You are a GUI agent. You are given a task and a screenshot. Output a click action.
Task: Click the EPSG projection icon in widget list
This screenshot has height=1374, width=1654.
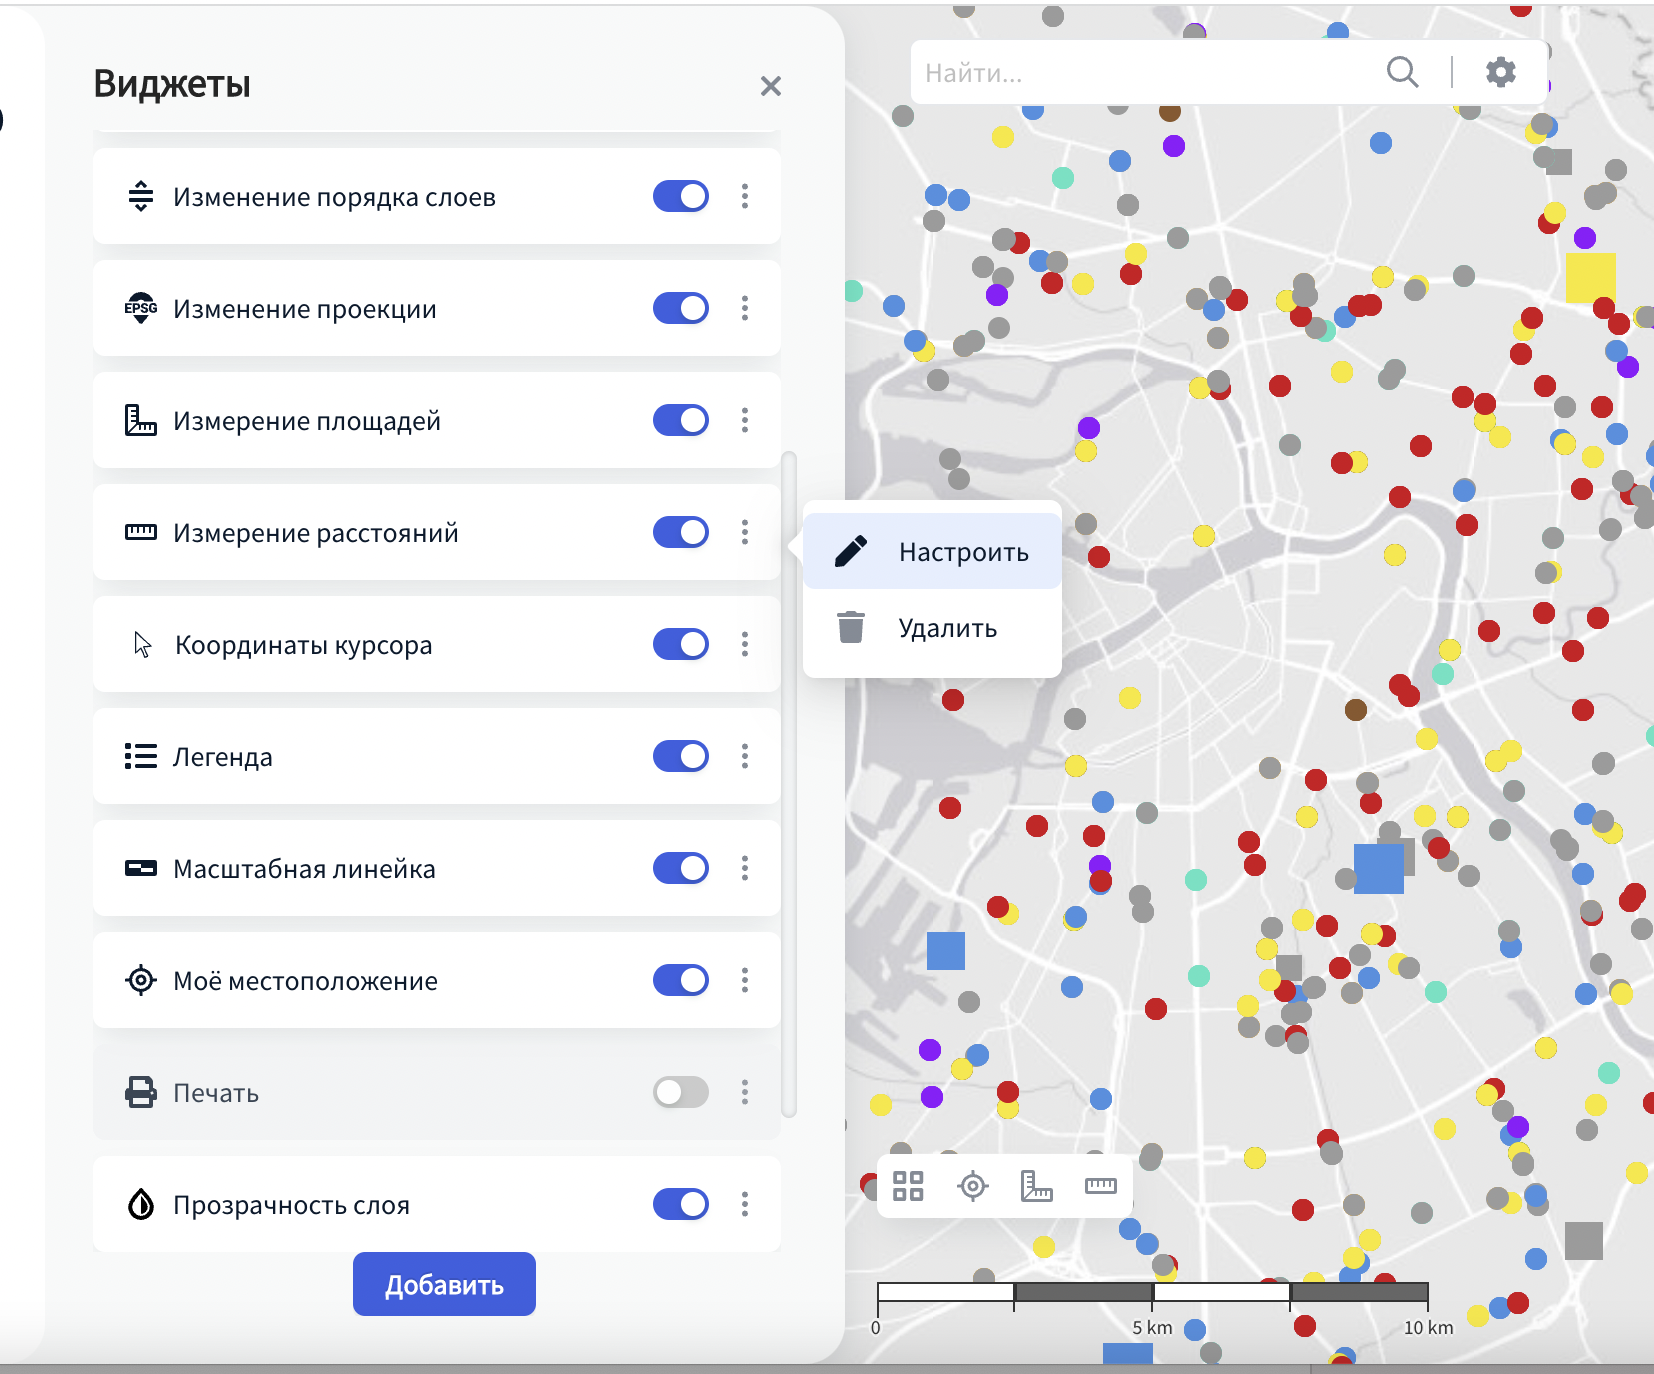141,308
